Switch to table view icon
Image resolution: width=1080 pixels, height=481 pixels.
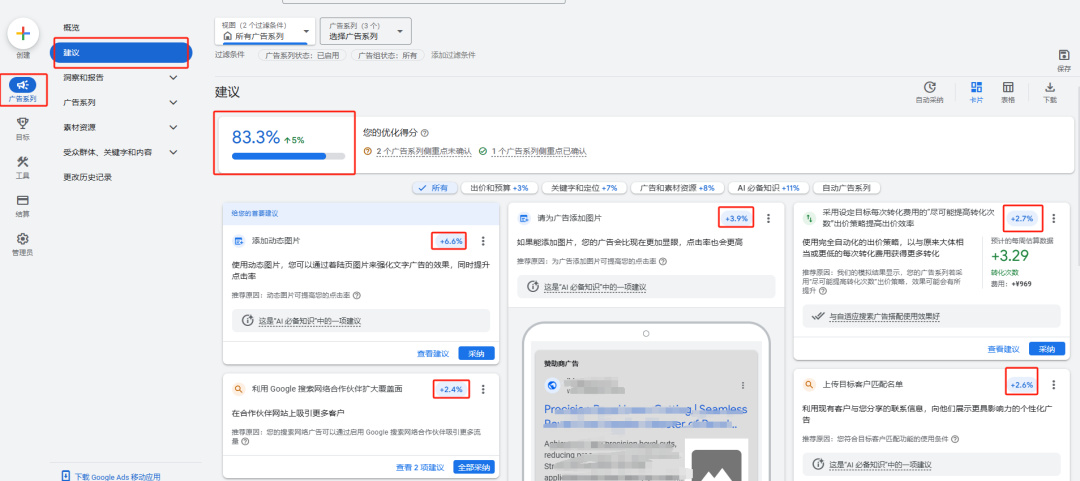(x=1008, y=87)
